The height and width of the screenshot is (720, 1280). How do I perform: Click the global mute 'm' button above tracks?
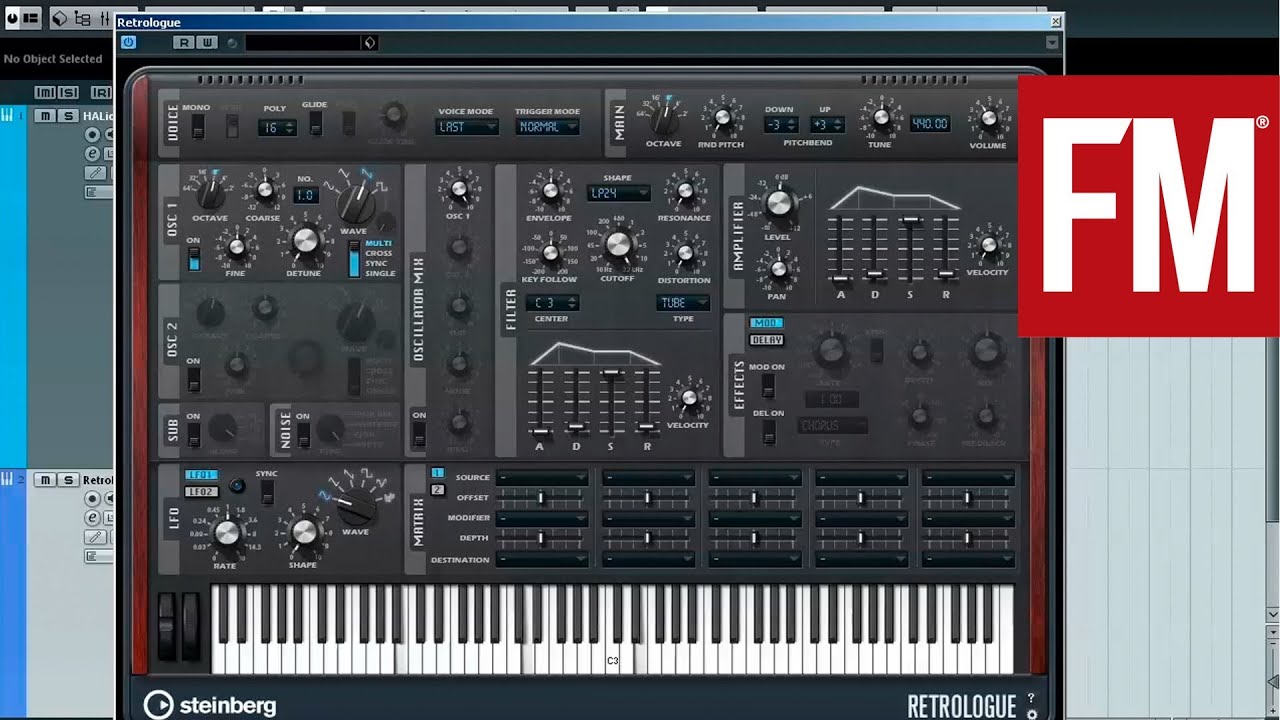point(45,92)
